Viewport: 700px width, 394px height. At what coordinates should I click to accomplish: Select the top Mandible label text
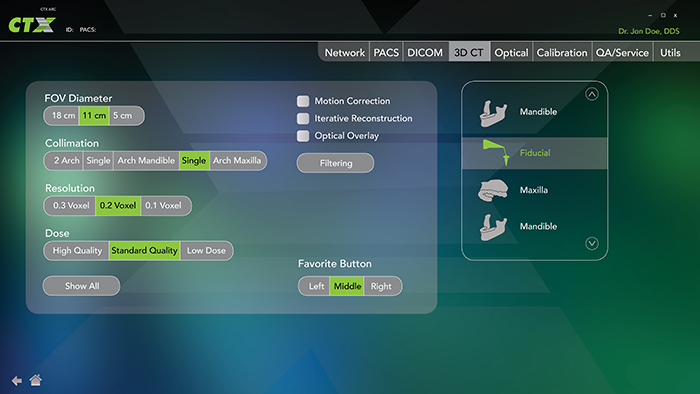point(538,112)
